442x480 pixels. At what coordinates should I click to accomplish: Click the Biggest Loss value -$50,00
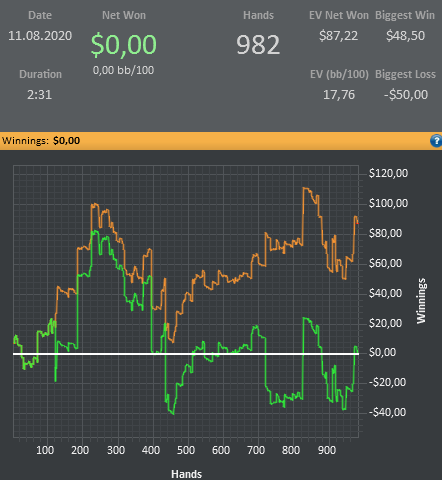coord(406,95)
